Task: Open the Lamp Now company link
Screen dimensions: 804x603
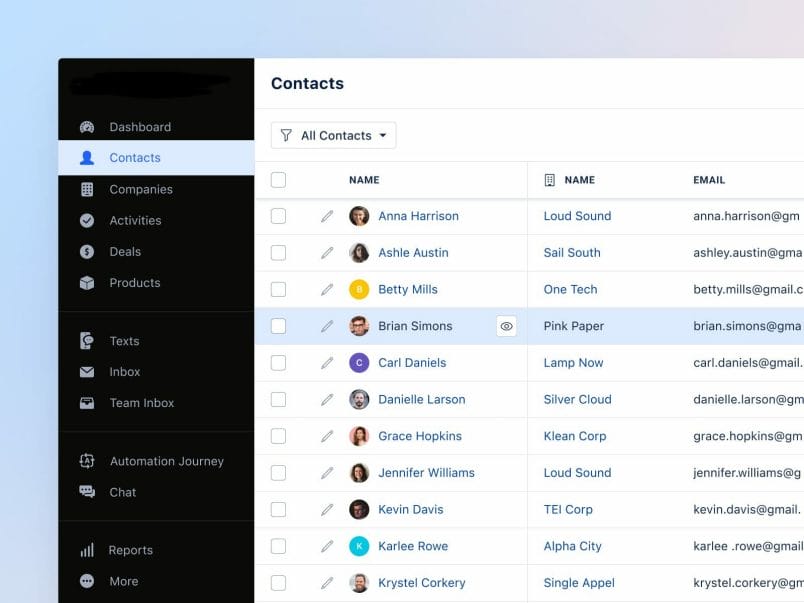Action: tap(573, 363)
